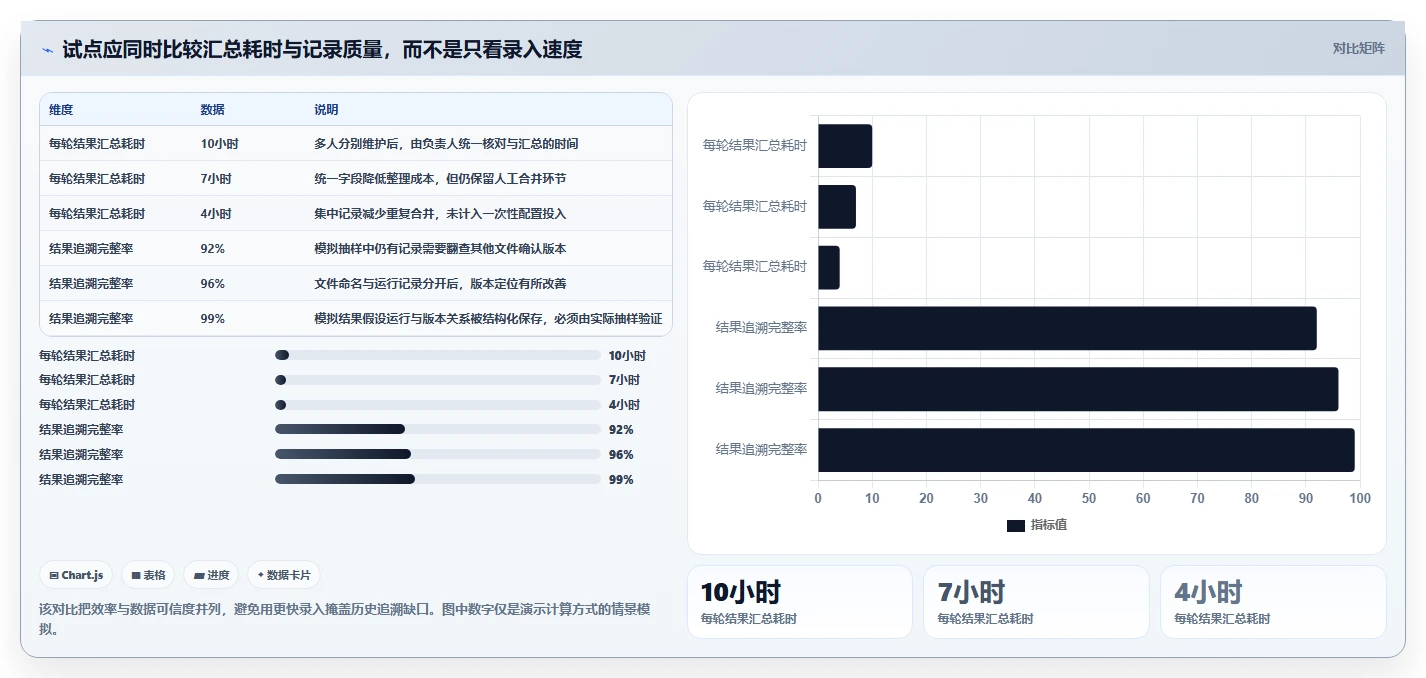The width and height of the screenshot is (1426, 678).
Task: Click the 指标值 legend label
Action: (x=1049, y=525)
